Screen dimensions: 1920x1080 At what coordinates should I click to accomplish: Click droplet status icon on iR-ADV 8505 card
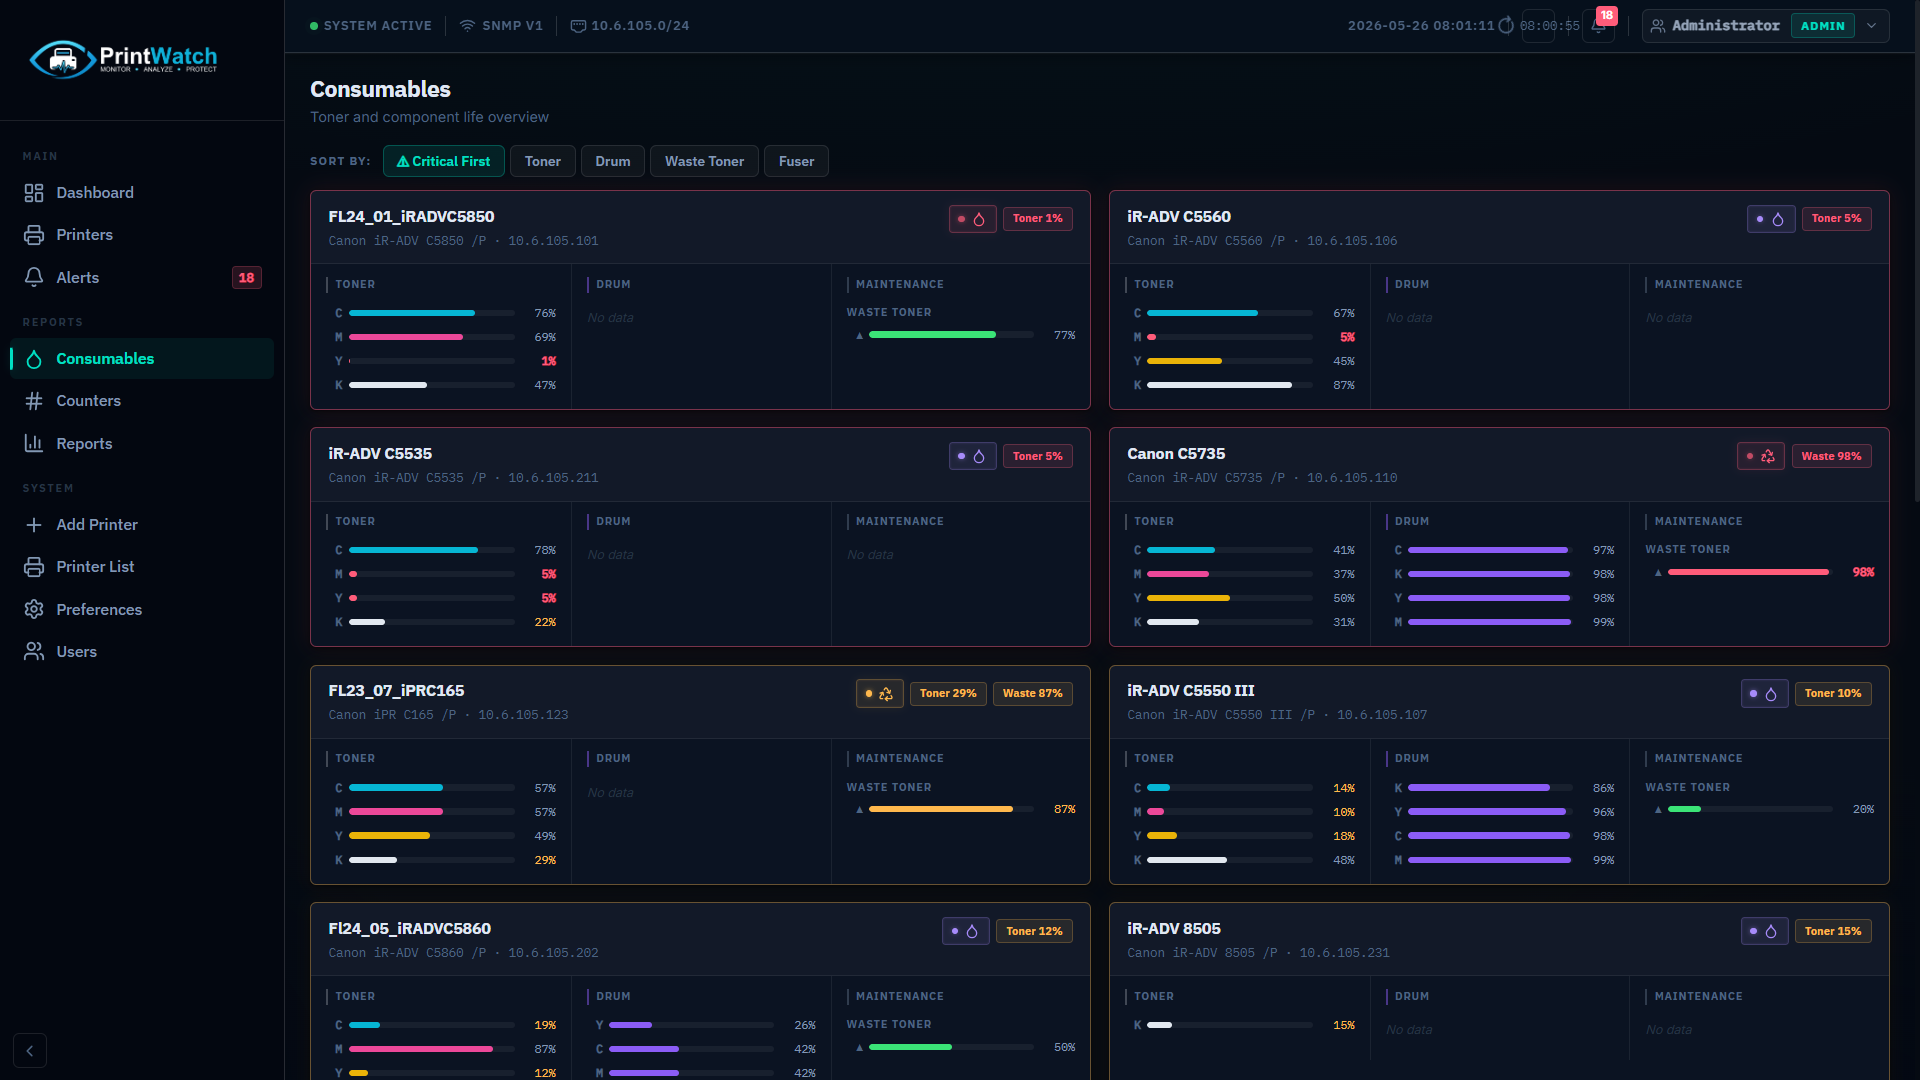[1764, 931]
